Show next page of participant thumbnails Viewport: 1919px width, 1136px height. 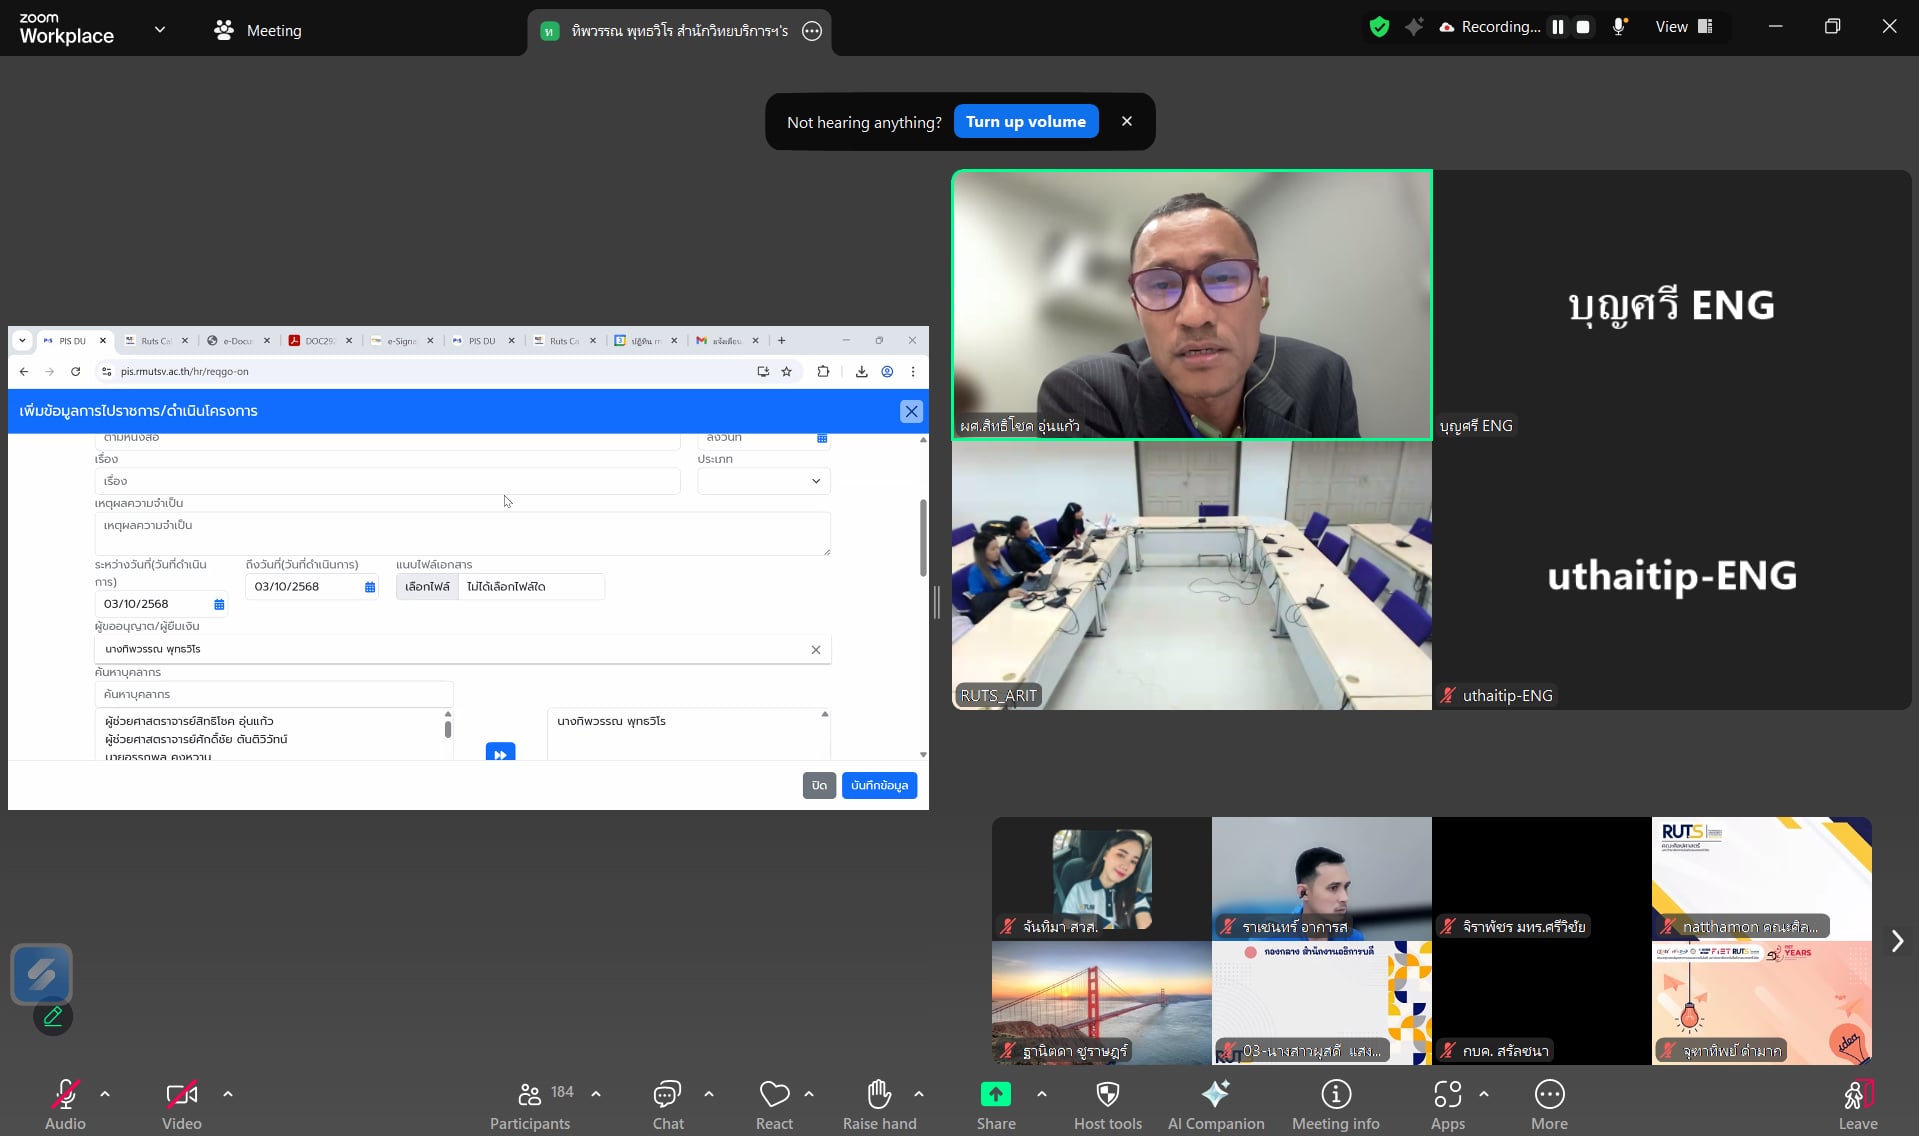1896,941
